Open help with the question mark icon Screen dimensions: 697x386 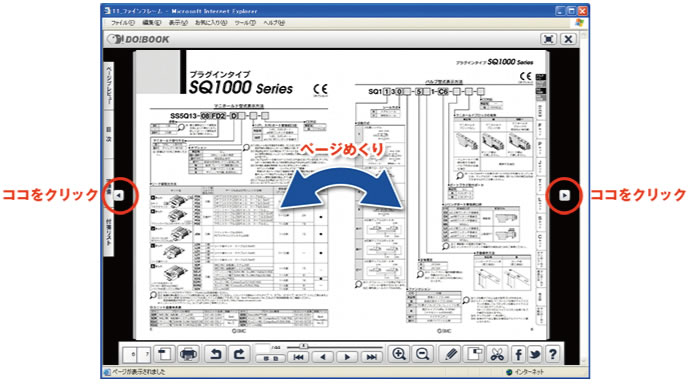point(553,354)
